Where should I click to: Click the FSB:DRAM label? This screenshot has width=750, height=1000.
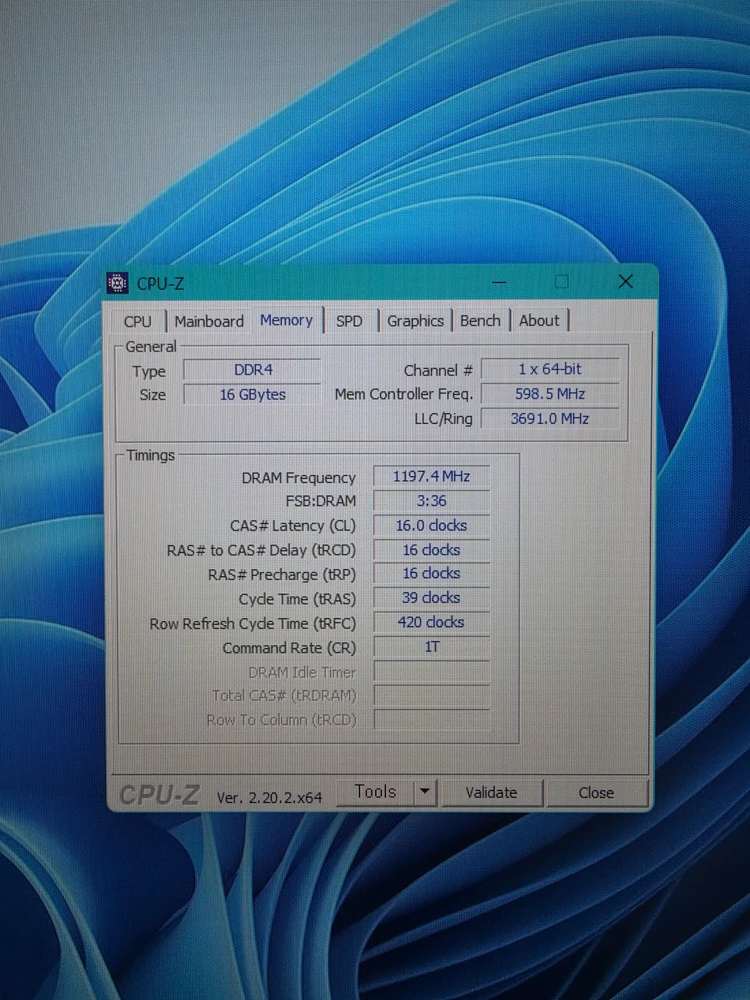click(x=320, y=501)
